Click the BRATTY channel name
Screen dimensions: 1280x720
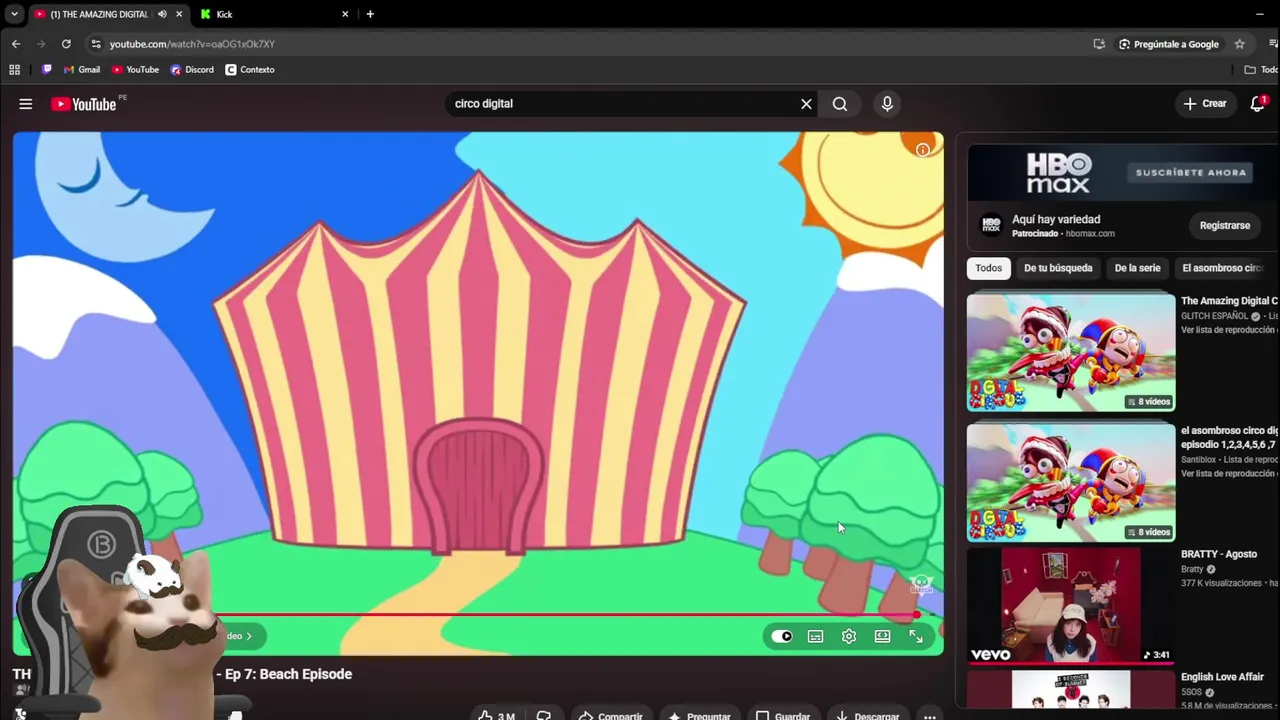1192,570
